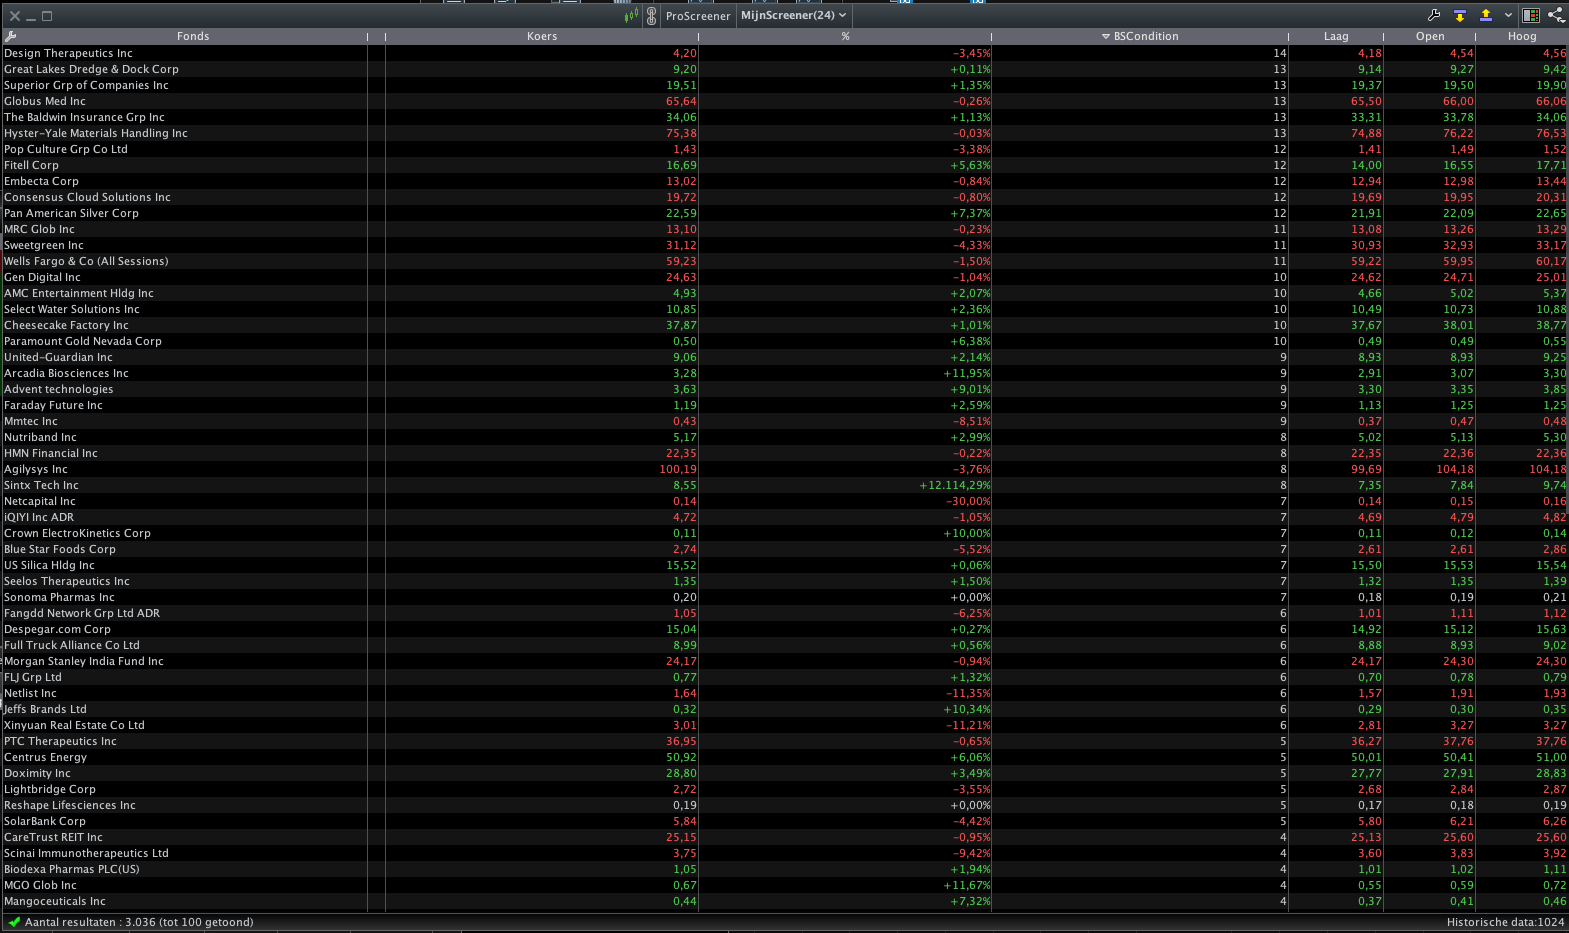Sort by the Koers column header
This screenshot has width=1569, height=933.
tap(542, 36)
